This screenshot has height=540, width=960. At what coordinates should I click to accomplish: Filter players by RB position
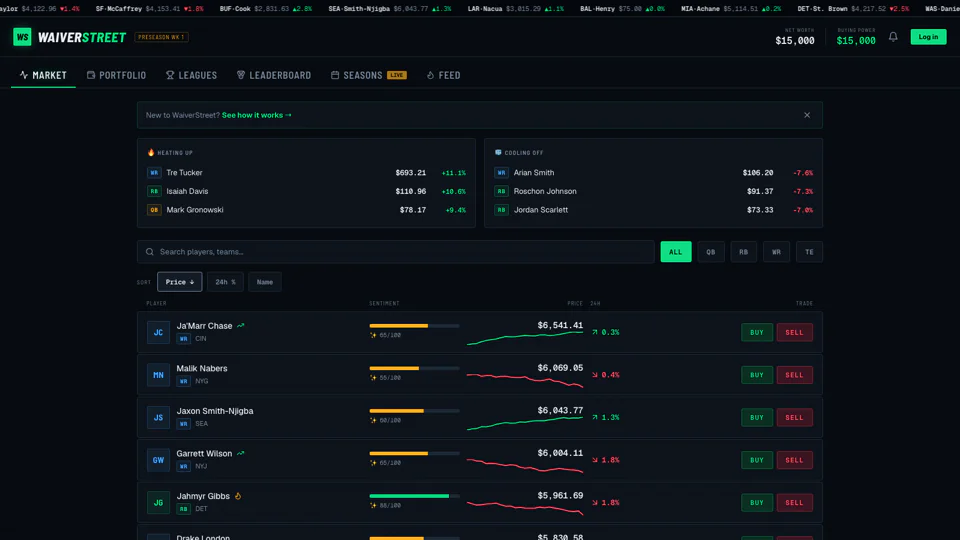(743, 252)
